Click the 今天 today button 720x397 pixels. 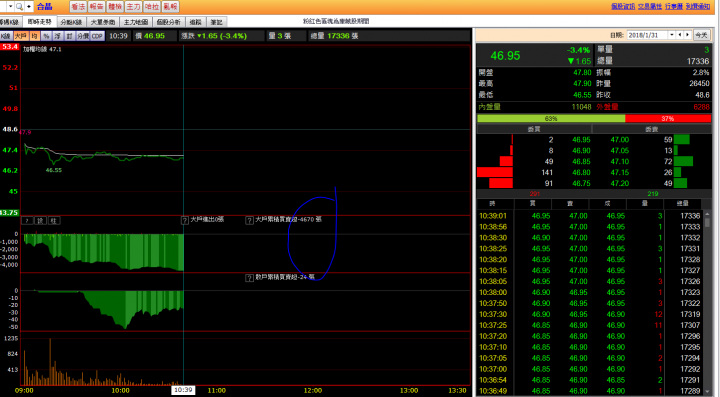(x=701, y=35)
